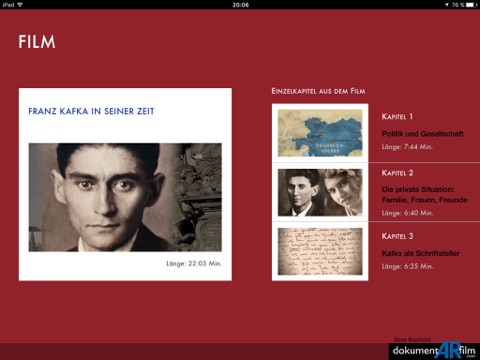Viewport: 480px width, 360px height.
Task: Select the 'Kapitel 1' heading
Action: click(x=397, y=117)
